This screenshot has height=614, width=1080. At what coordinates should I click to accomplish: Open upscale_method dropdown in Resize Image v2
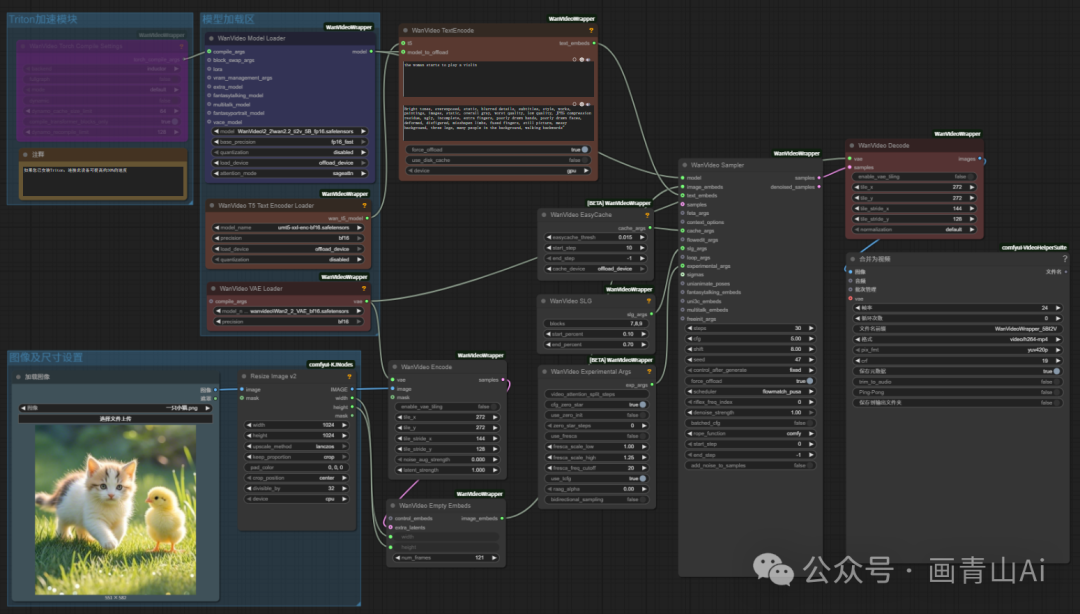pyautogui.click(x=297, y=447)
